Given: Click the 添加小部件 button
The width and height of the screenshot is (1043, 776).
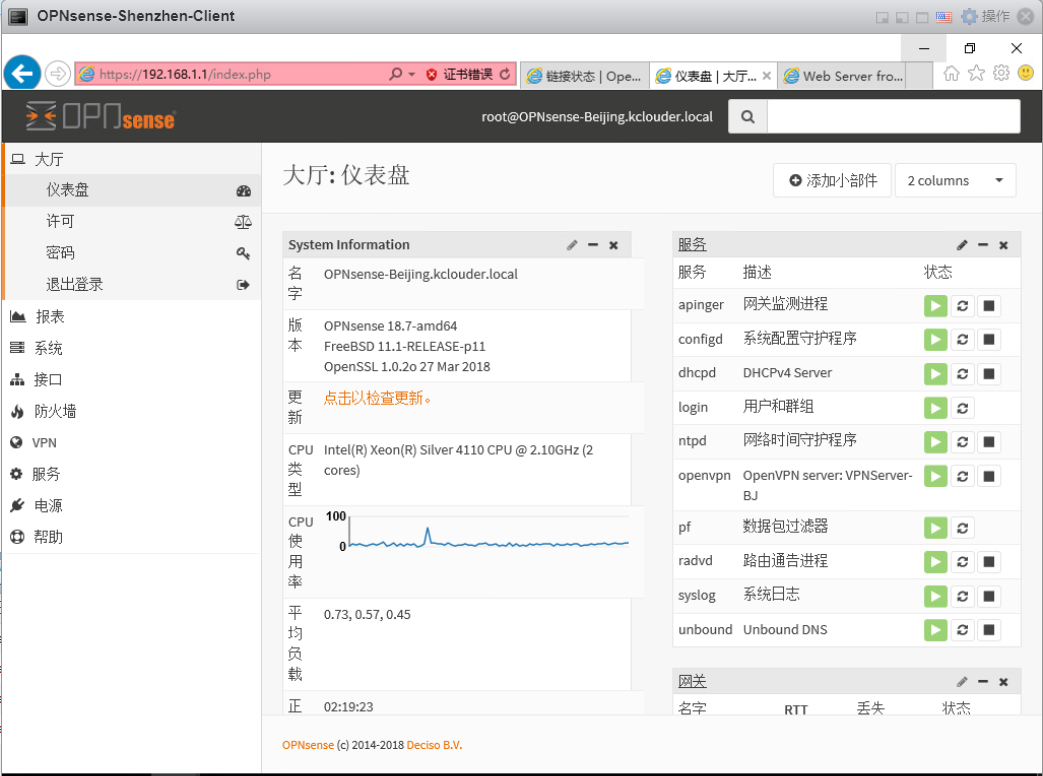Looking at the screenshot, I should coord(832,180).
